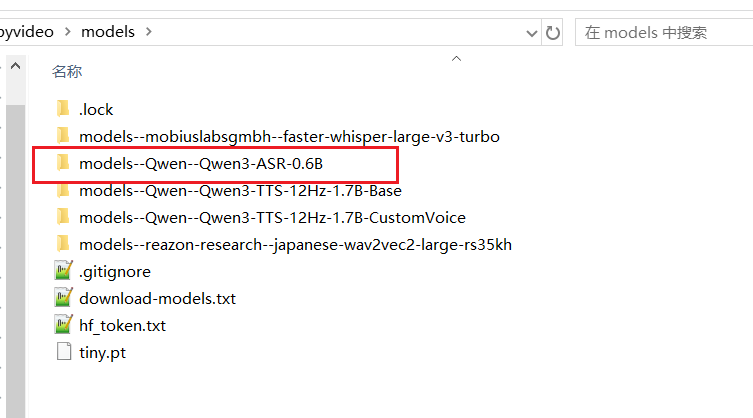Click the sort direction arrow above 名称
The height and width of the screenshot is (418, 753).
[456, 59]
